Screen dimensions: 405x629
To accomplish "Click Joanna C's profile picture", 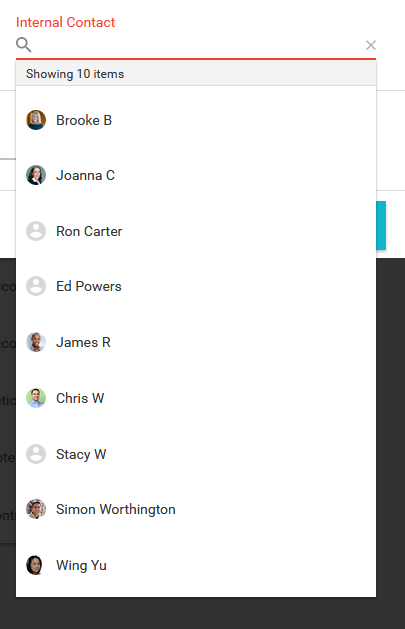I will click(x=36, y=175).
